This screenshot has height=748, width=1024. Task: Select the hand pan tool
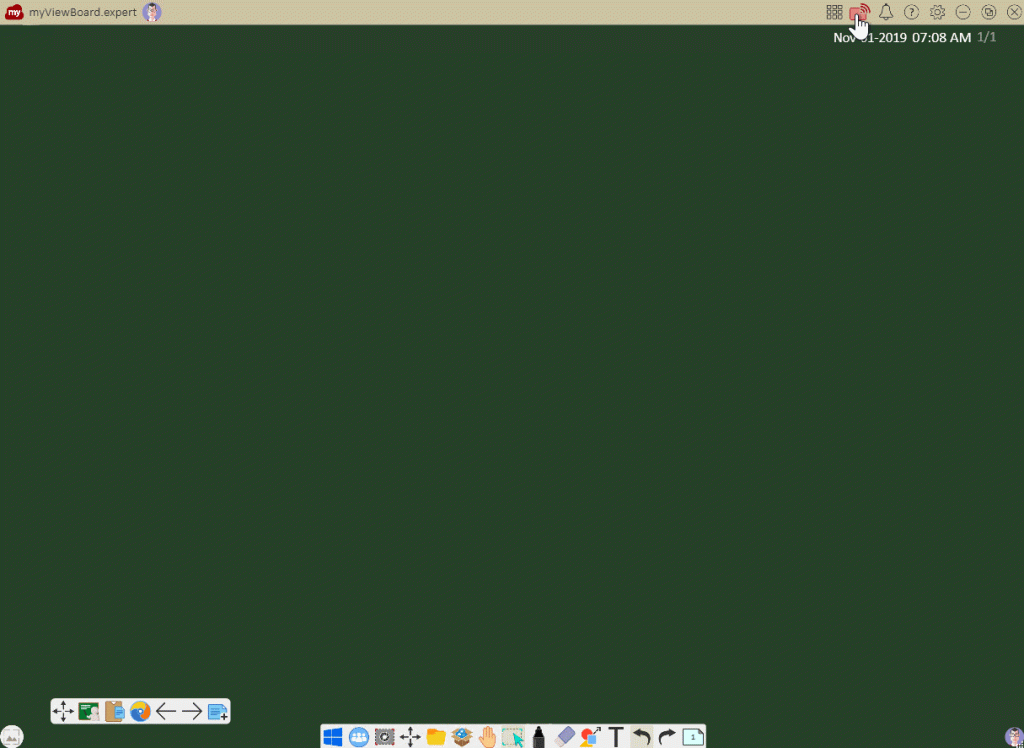pos(487,737)
